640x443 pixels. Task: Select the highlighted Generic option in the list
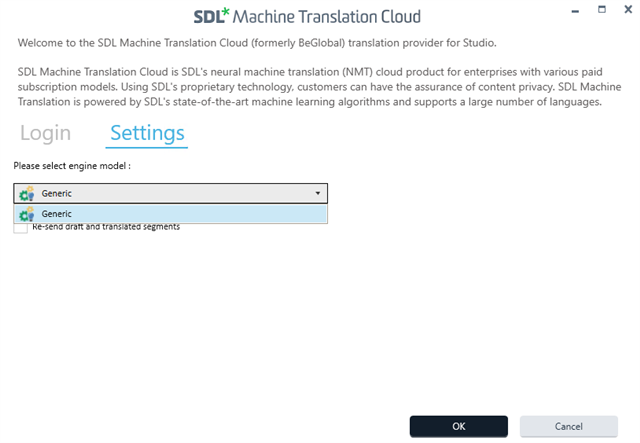point(171,214)
